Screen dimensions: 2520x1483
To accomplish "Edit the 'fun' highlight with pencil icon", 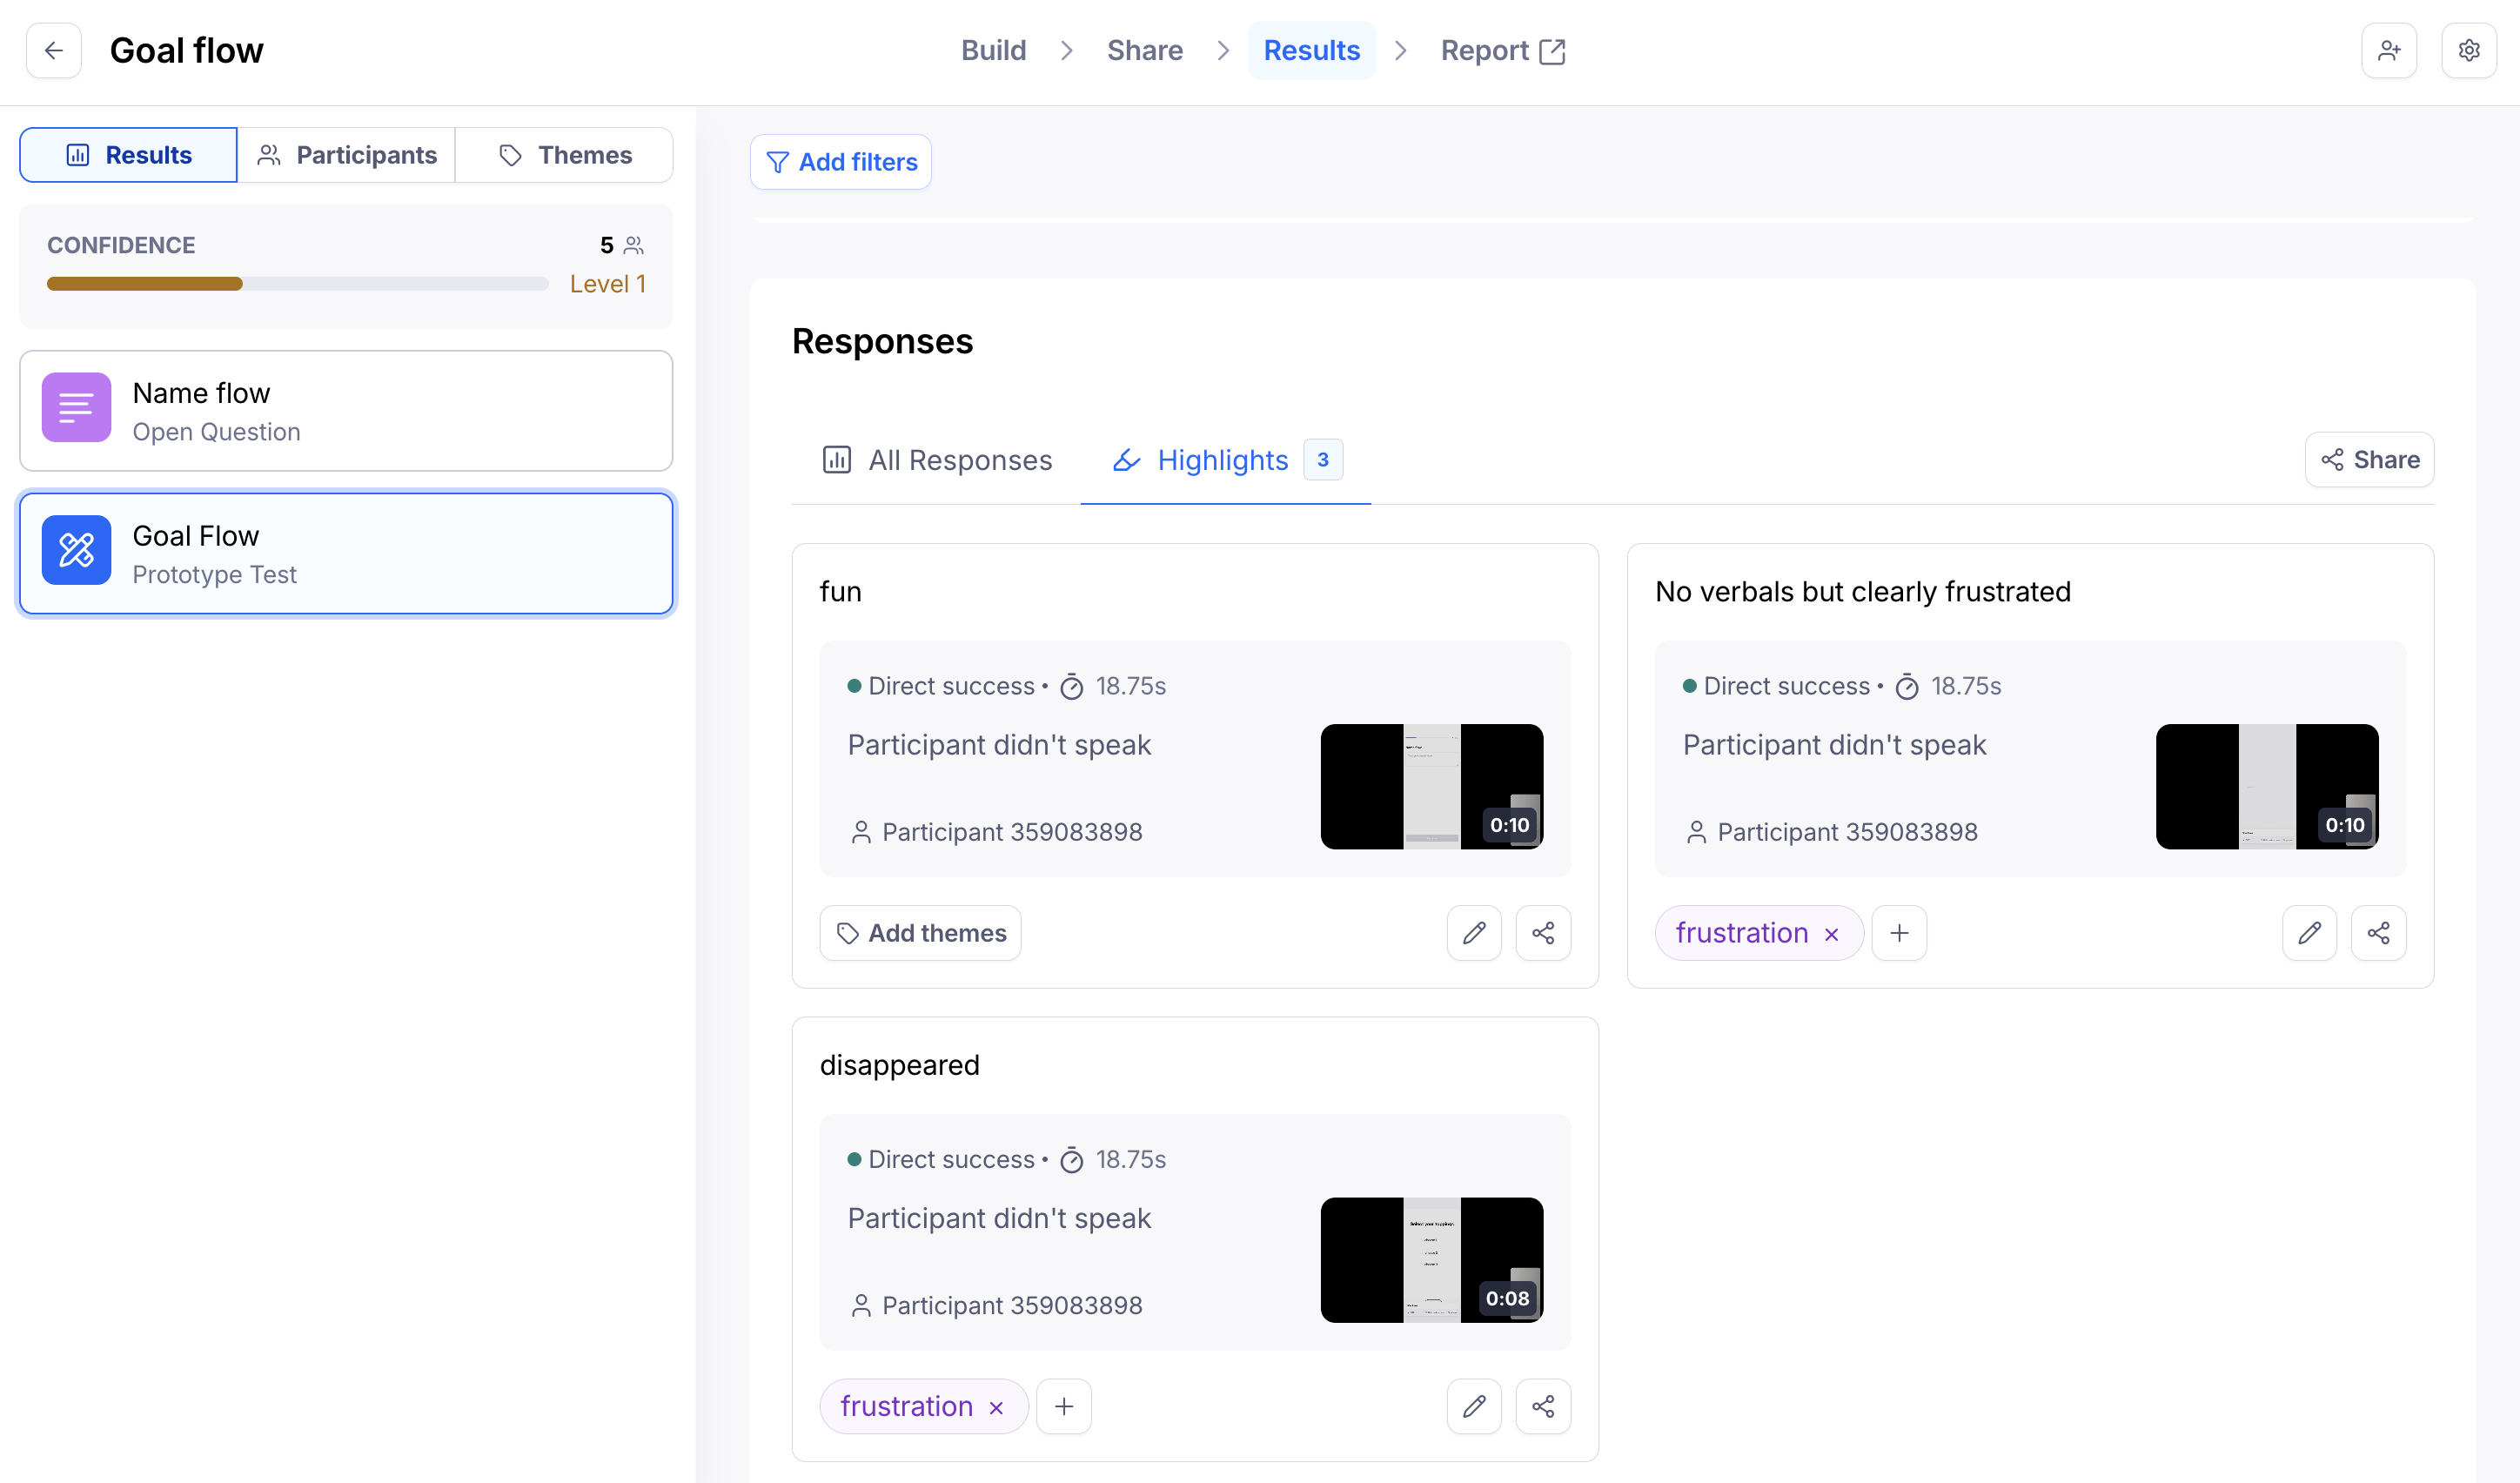I will [1473, 933].
